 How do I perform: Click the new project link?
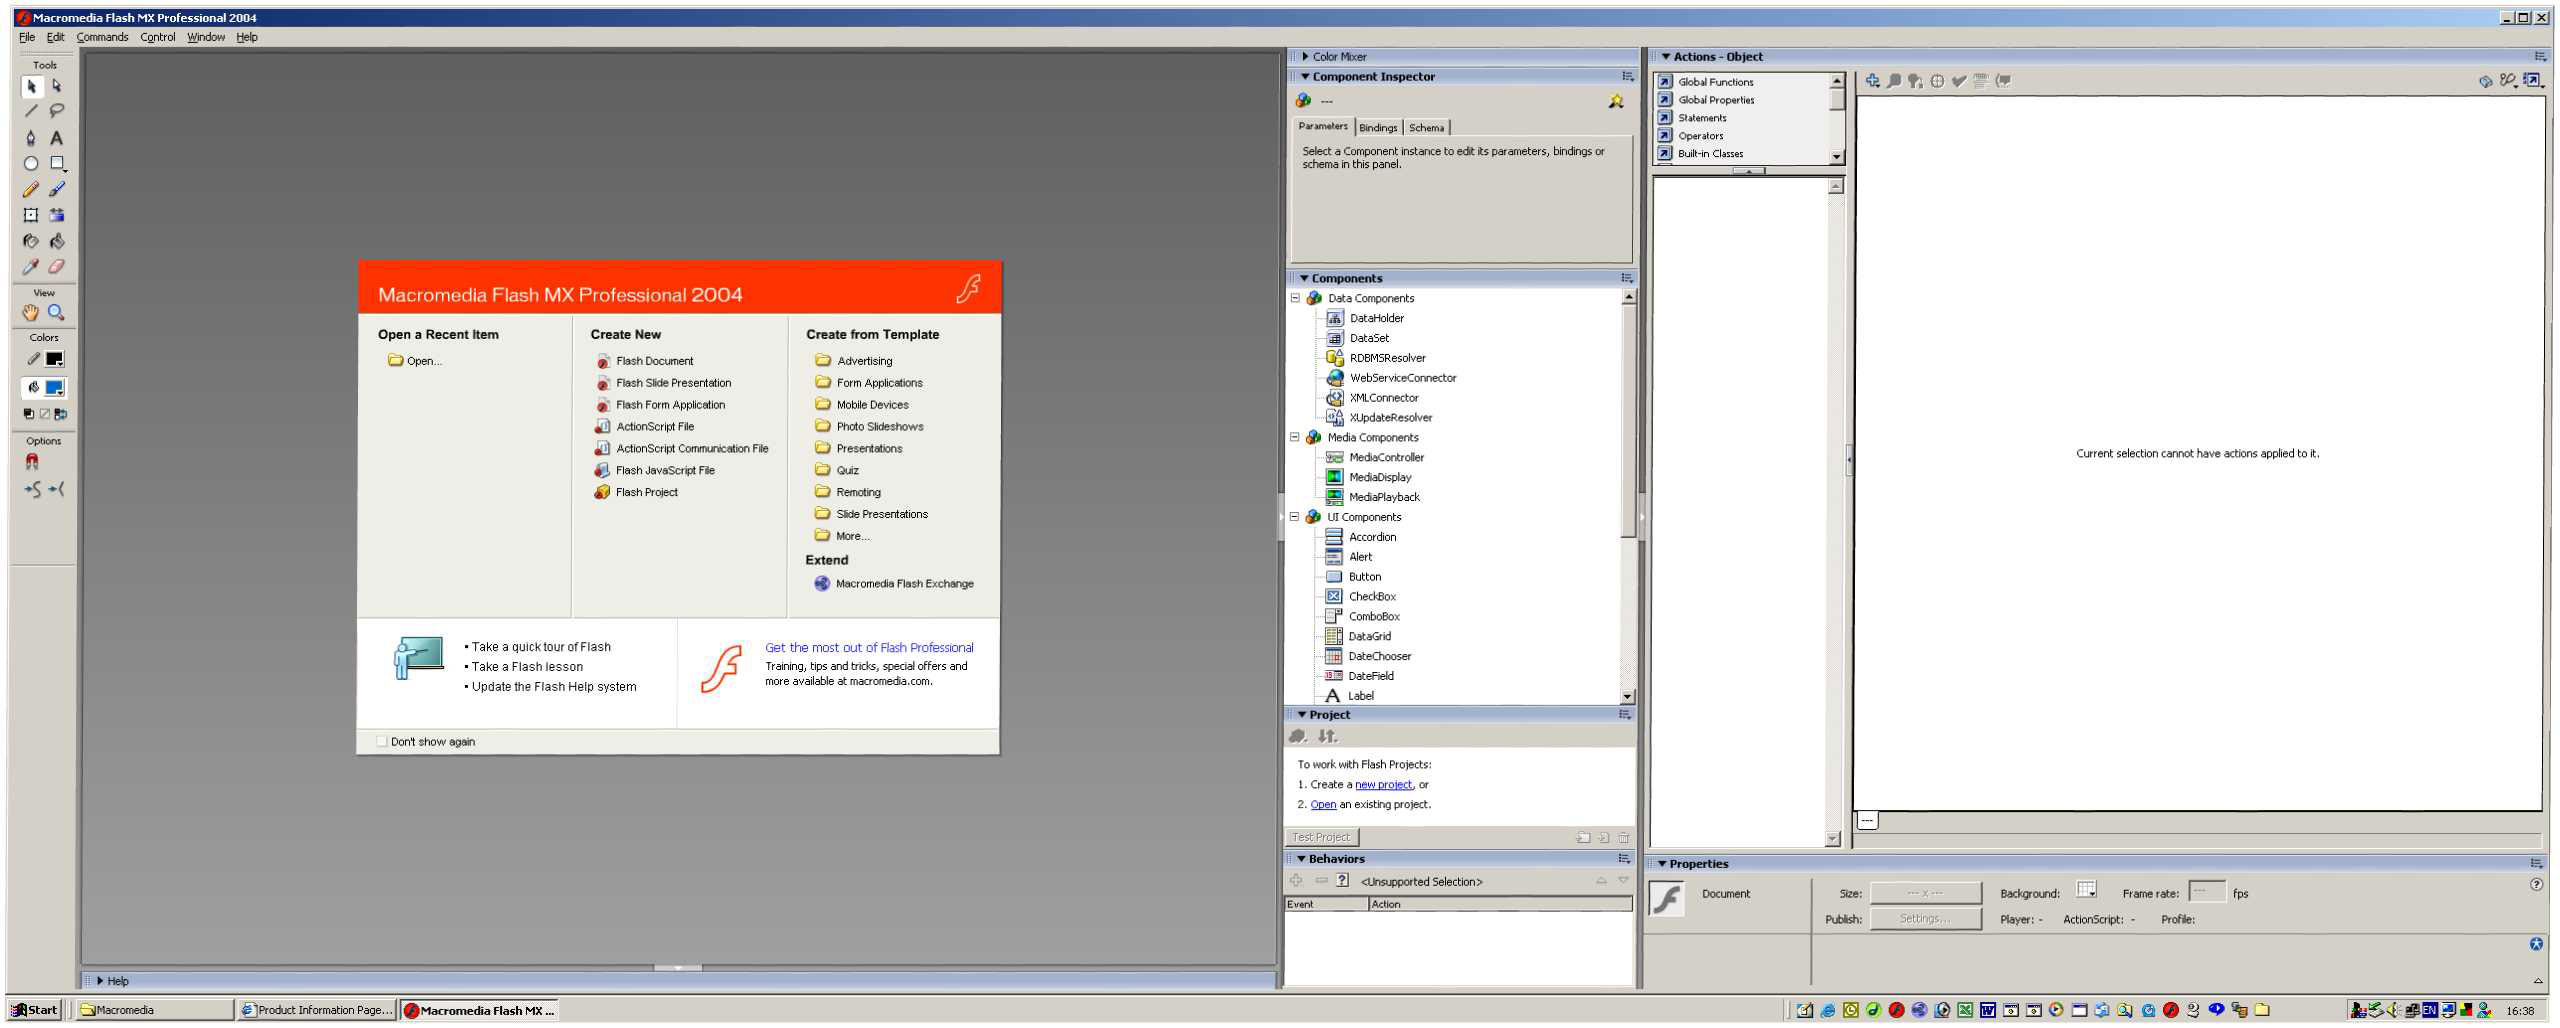[x=1384, y=785]
